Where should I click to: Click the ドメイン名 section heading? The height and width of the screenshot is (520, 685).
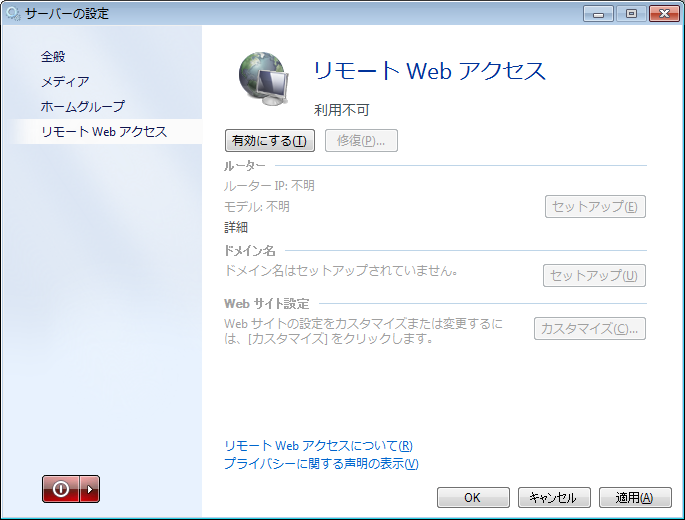(x=249, y=251)
